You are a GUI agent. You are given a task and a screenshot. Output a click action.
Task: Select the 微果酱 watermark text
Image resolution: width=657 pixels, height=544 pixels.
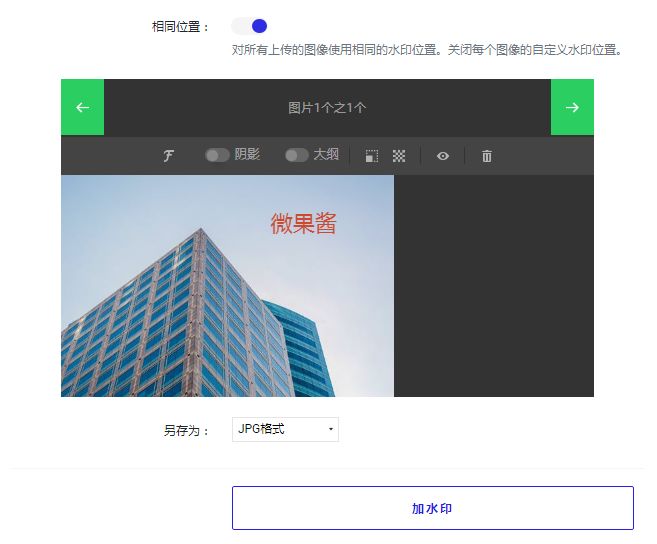click(x=303, y=223)
